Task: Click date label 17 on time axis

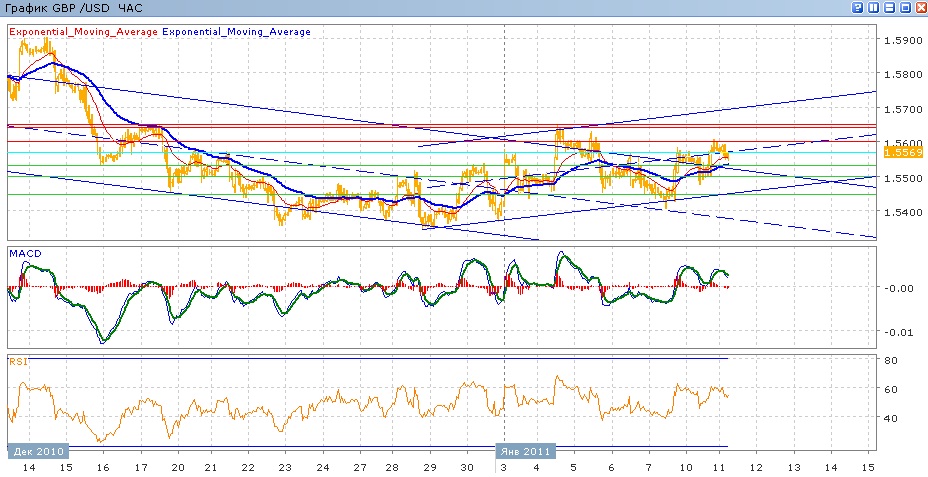Action: 140,467
